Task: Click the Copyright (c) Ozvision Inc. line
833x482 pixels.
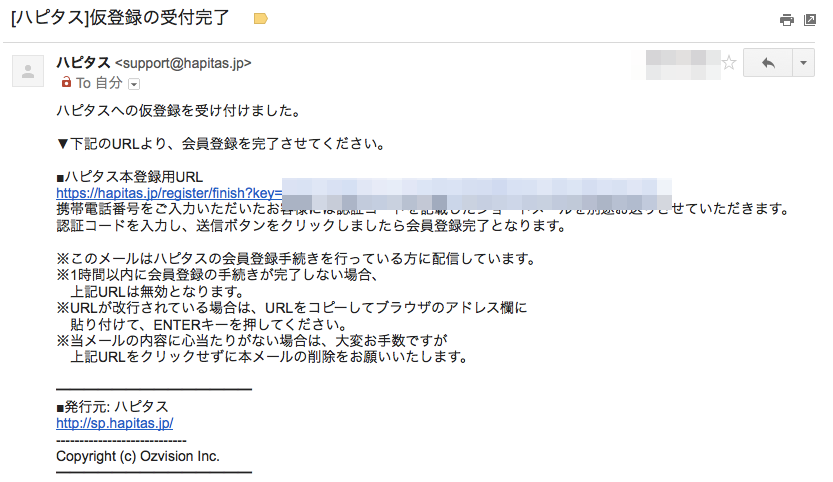Action: [138, 456]
